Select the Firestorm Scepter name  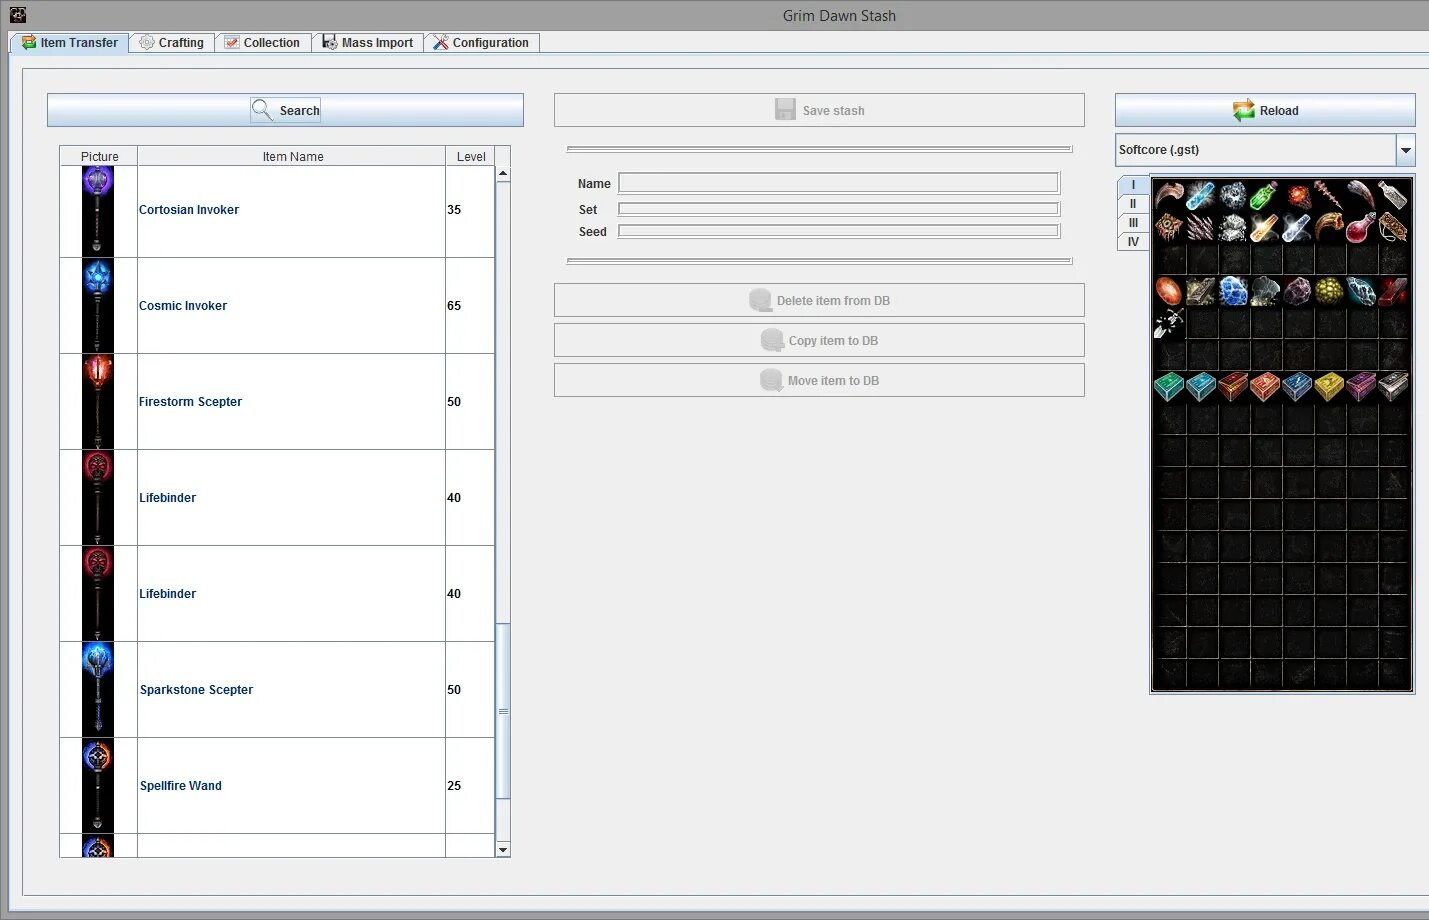click(190, 402)
